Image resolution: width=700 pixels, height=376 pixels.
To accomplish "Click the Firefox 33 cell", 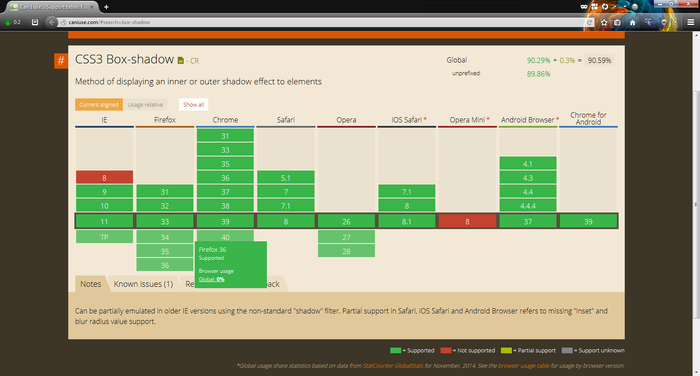I will (165, 221).
